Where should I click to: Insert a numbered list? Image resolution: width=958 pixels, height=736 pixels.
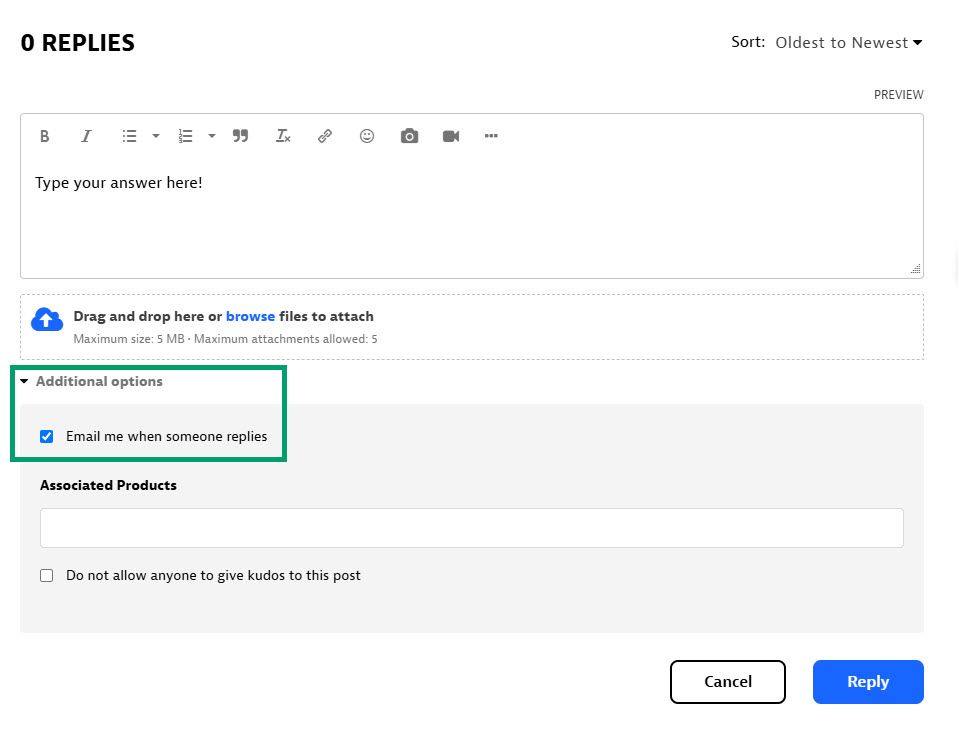[x=185, y=136]
